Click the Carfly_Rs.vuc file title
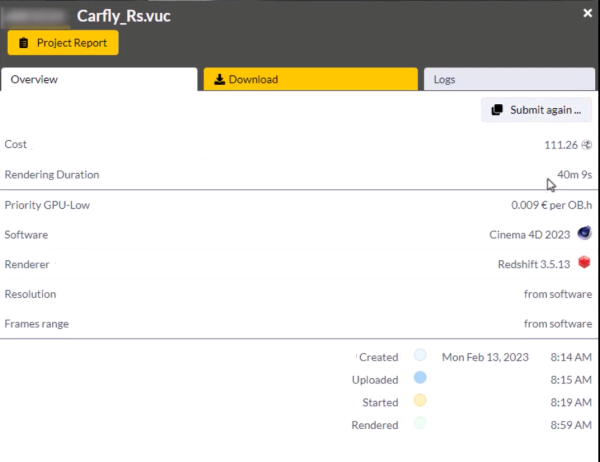600x462 pixels. click(x=124, y=16)
